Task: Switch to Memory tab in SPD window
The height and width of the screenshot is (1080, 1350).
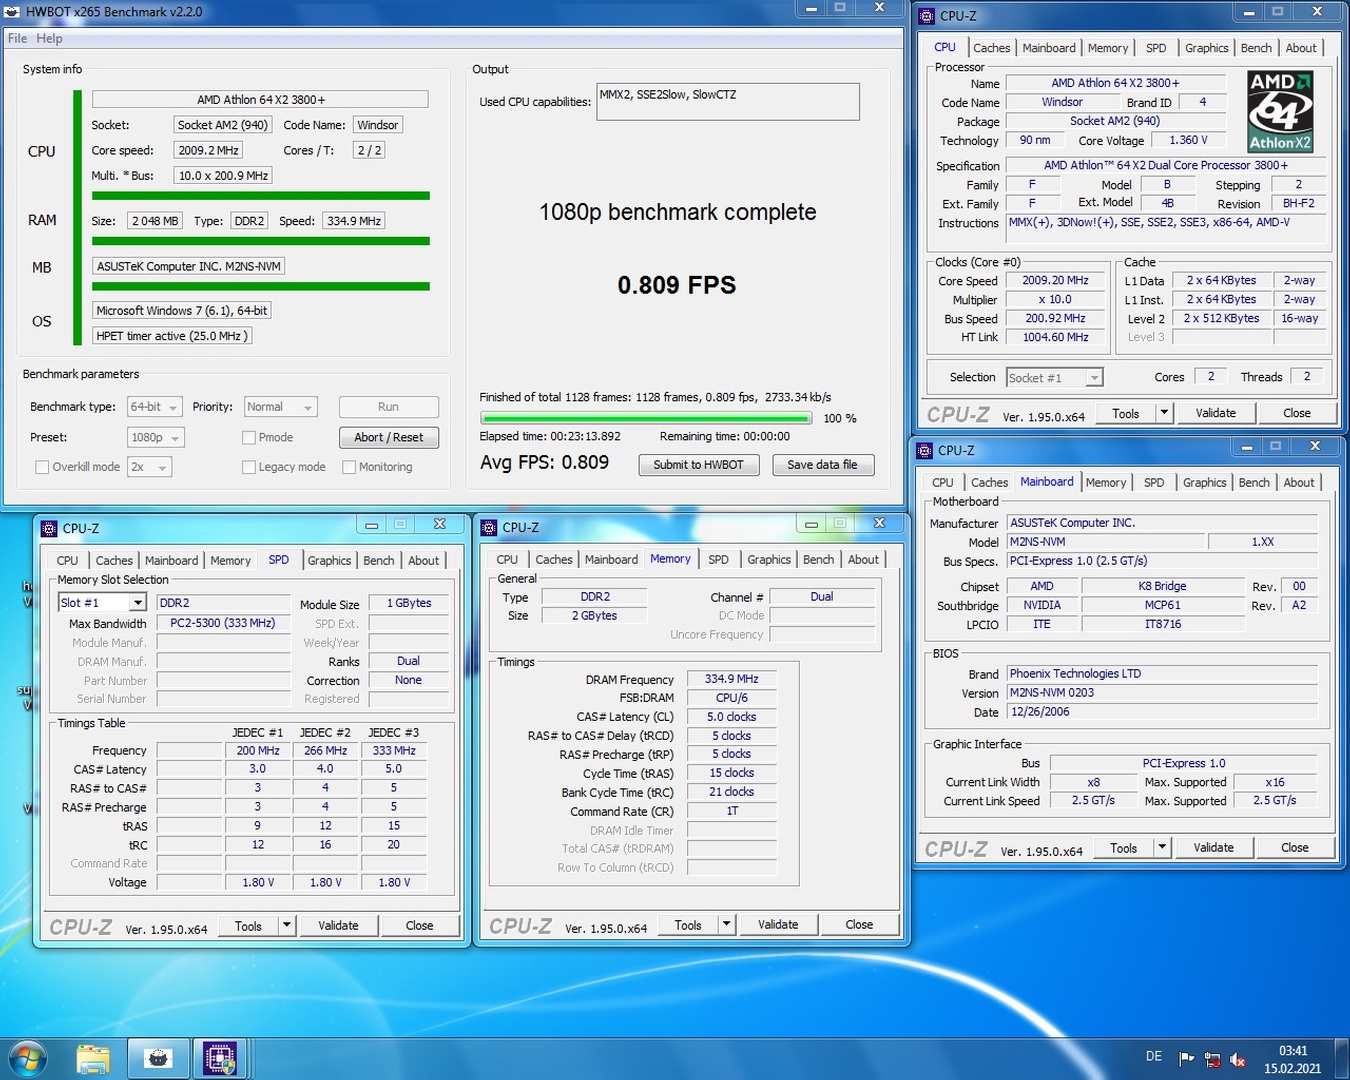Action: point(230,561)
